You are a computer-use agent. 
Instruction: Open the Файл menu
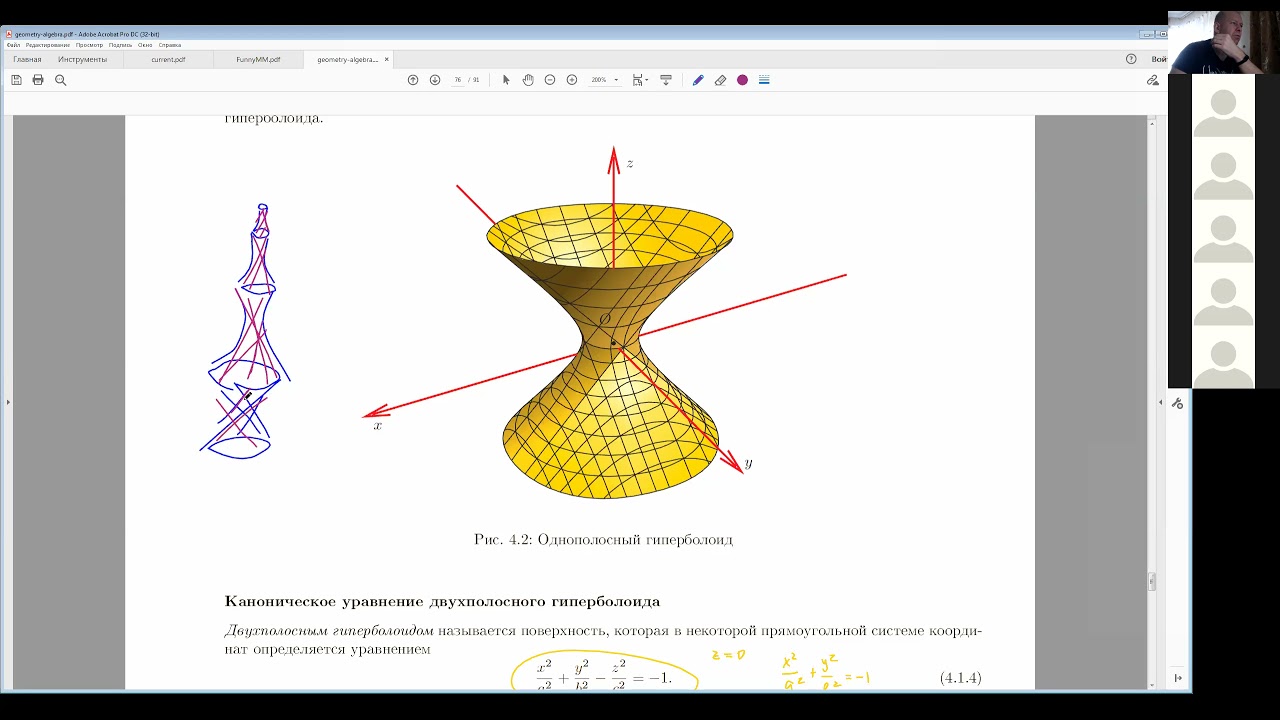13,45
